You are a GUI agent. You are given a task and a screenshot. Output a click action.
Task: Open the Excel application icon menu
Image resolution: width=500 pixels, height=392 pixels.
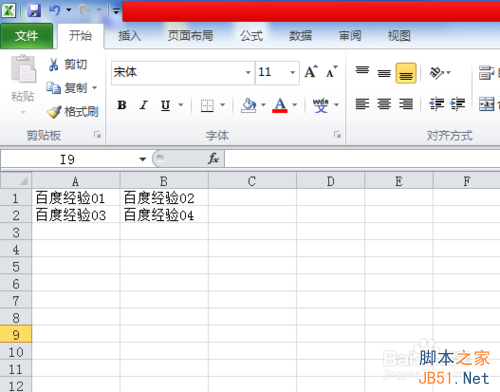(x=9, y=11)
